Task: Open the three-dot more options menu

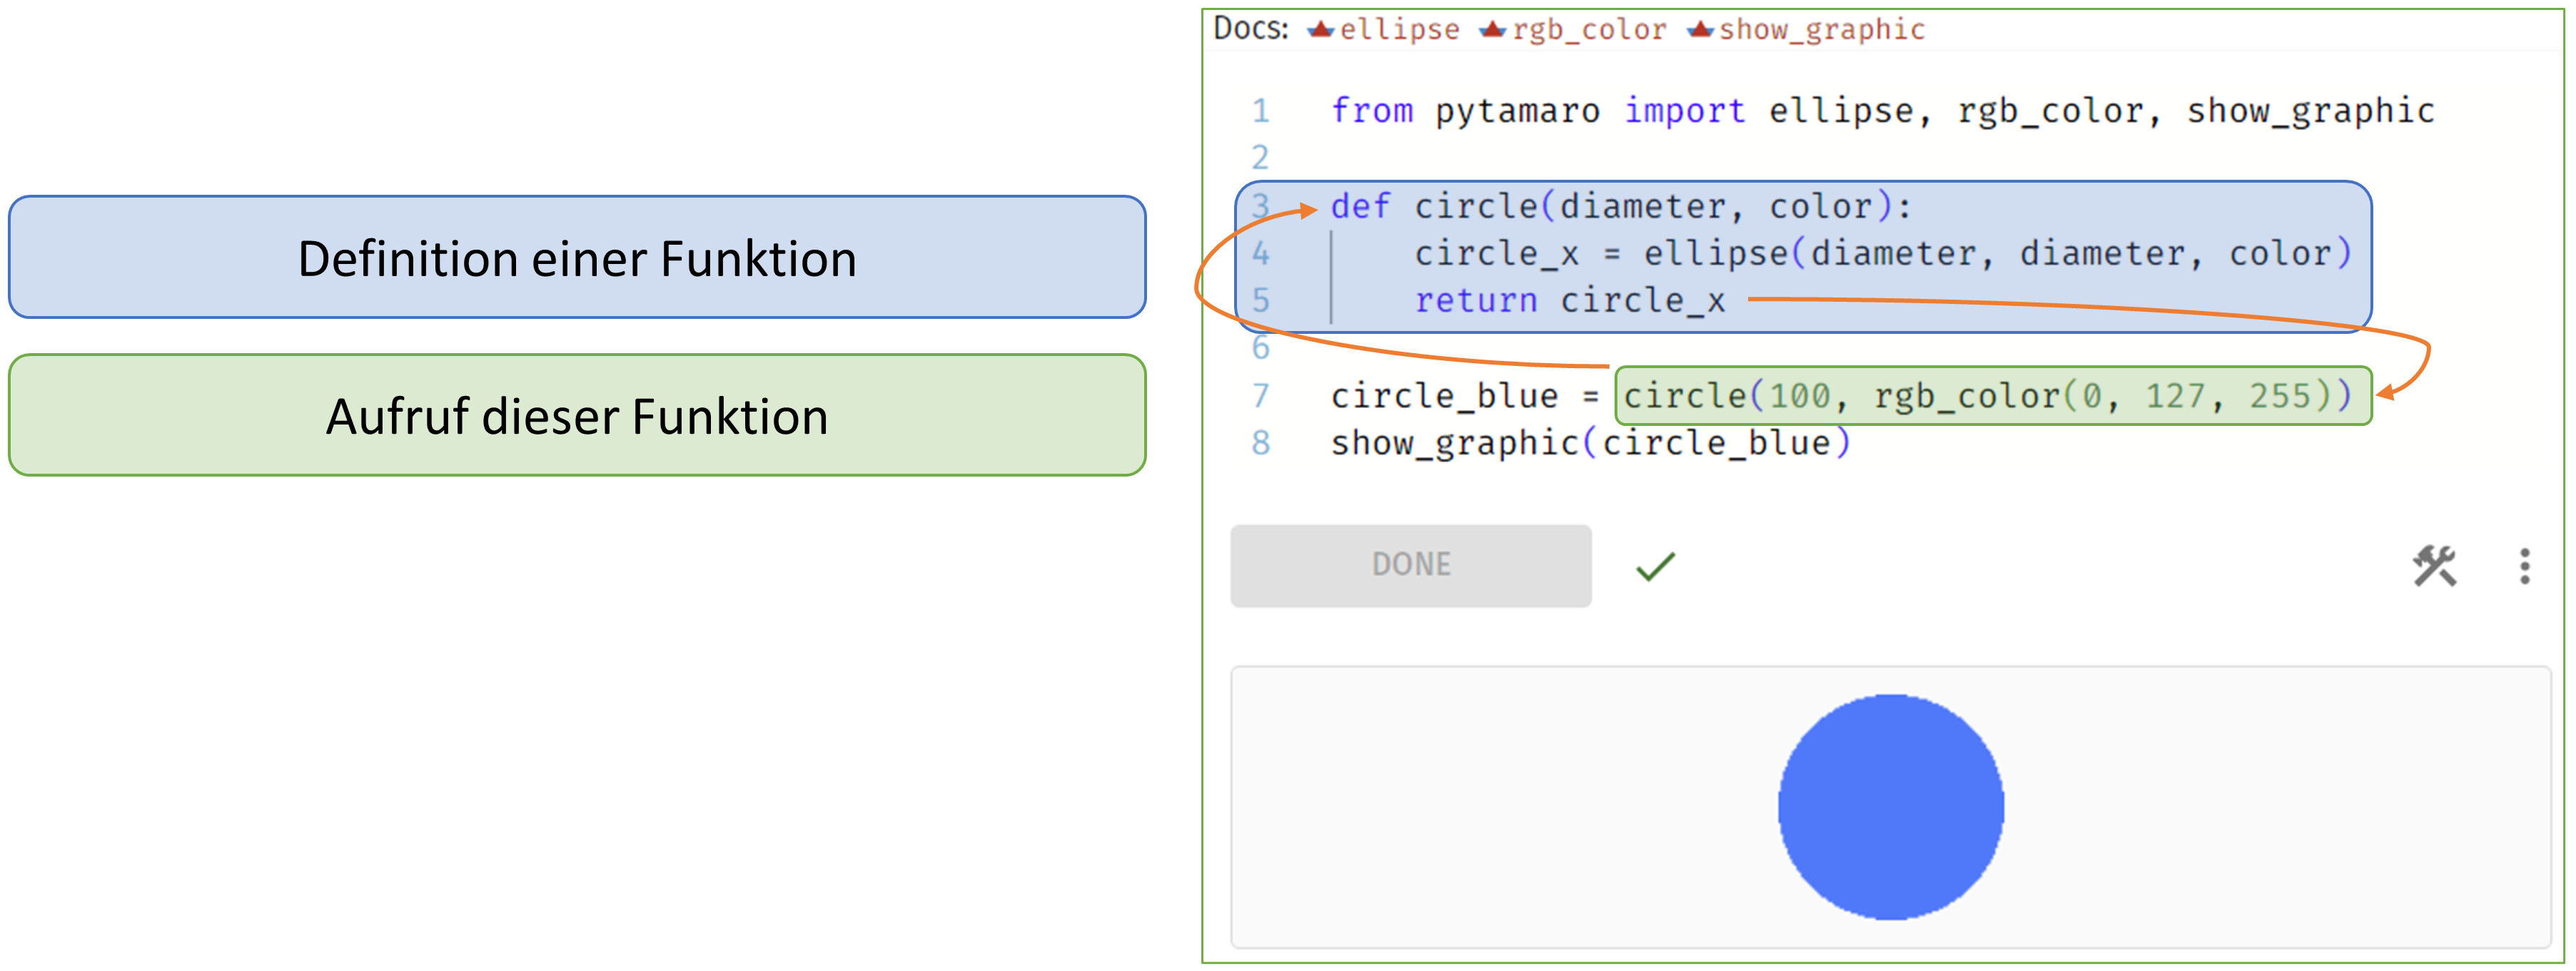Action: point(2525,566)
